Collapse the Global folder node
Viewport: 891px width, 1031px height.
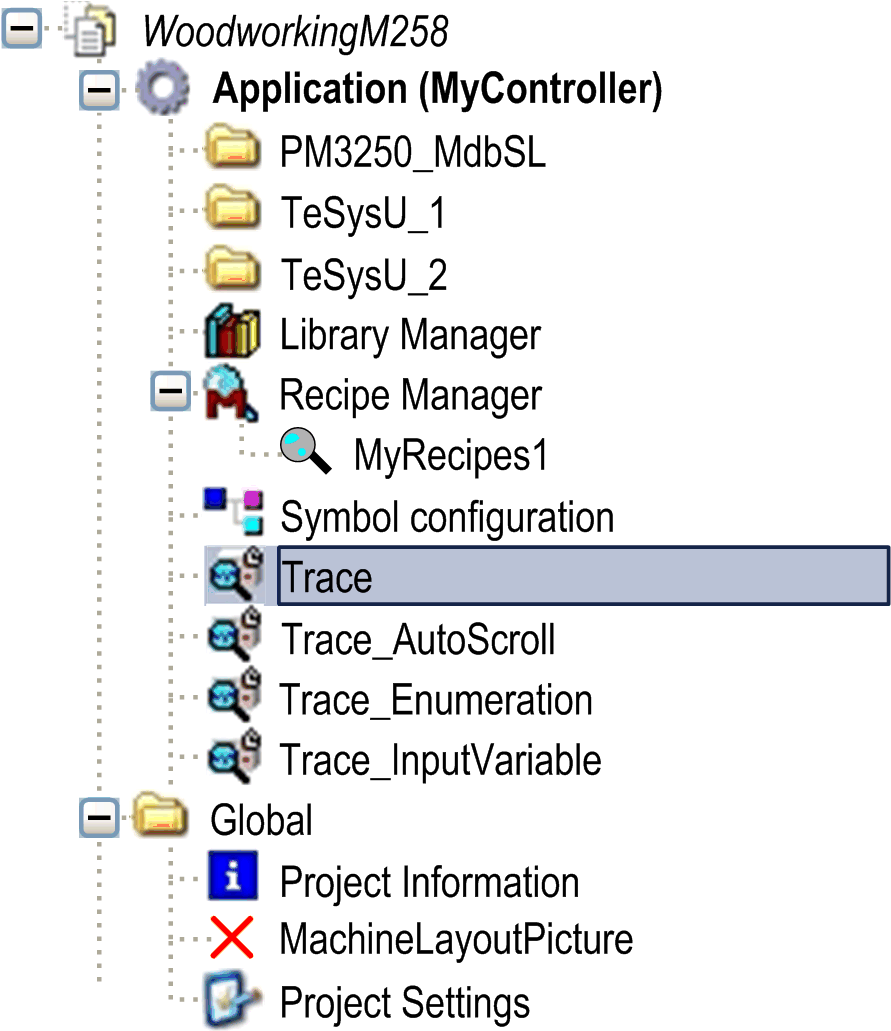[97, 819]
